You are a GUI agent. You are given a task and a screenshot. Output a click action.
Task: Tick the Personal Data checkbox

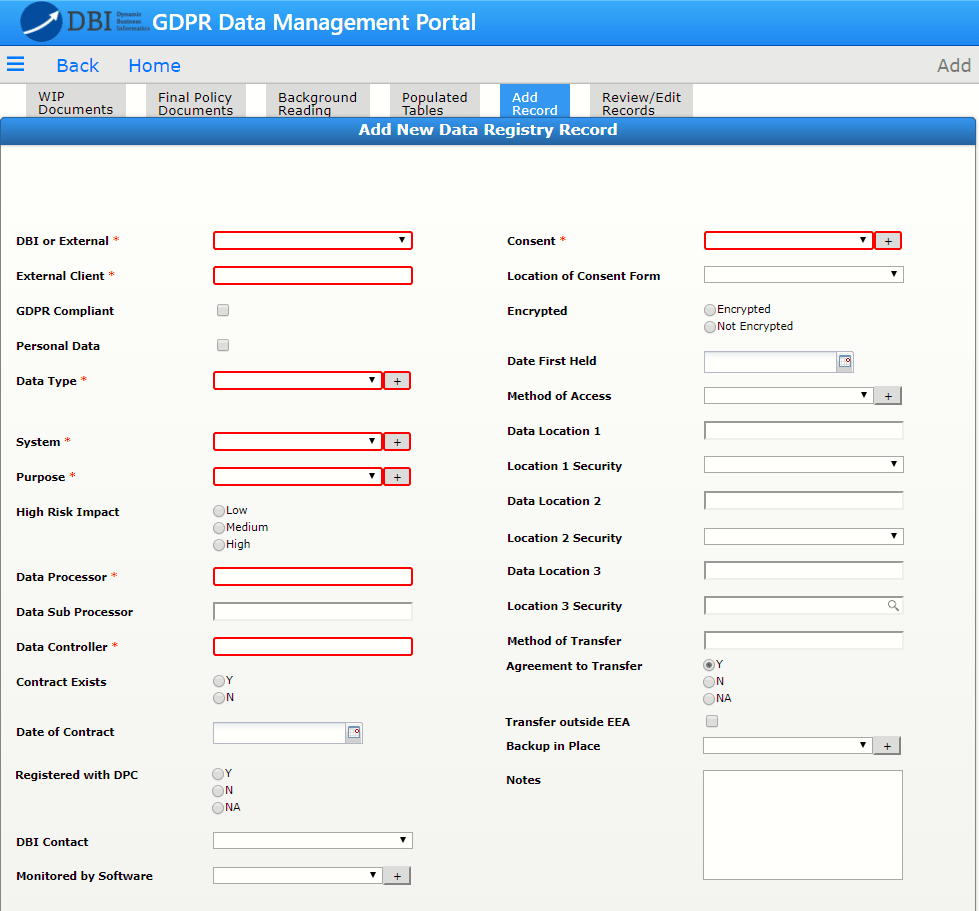pyautogui.click(x=223, y=345)
